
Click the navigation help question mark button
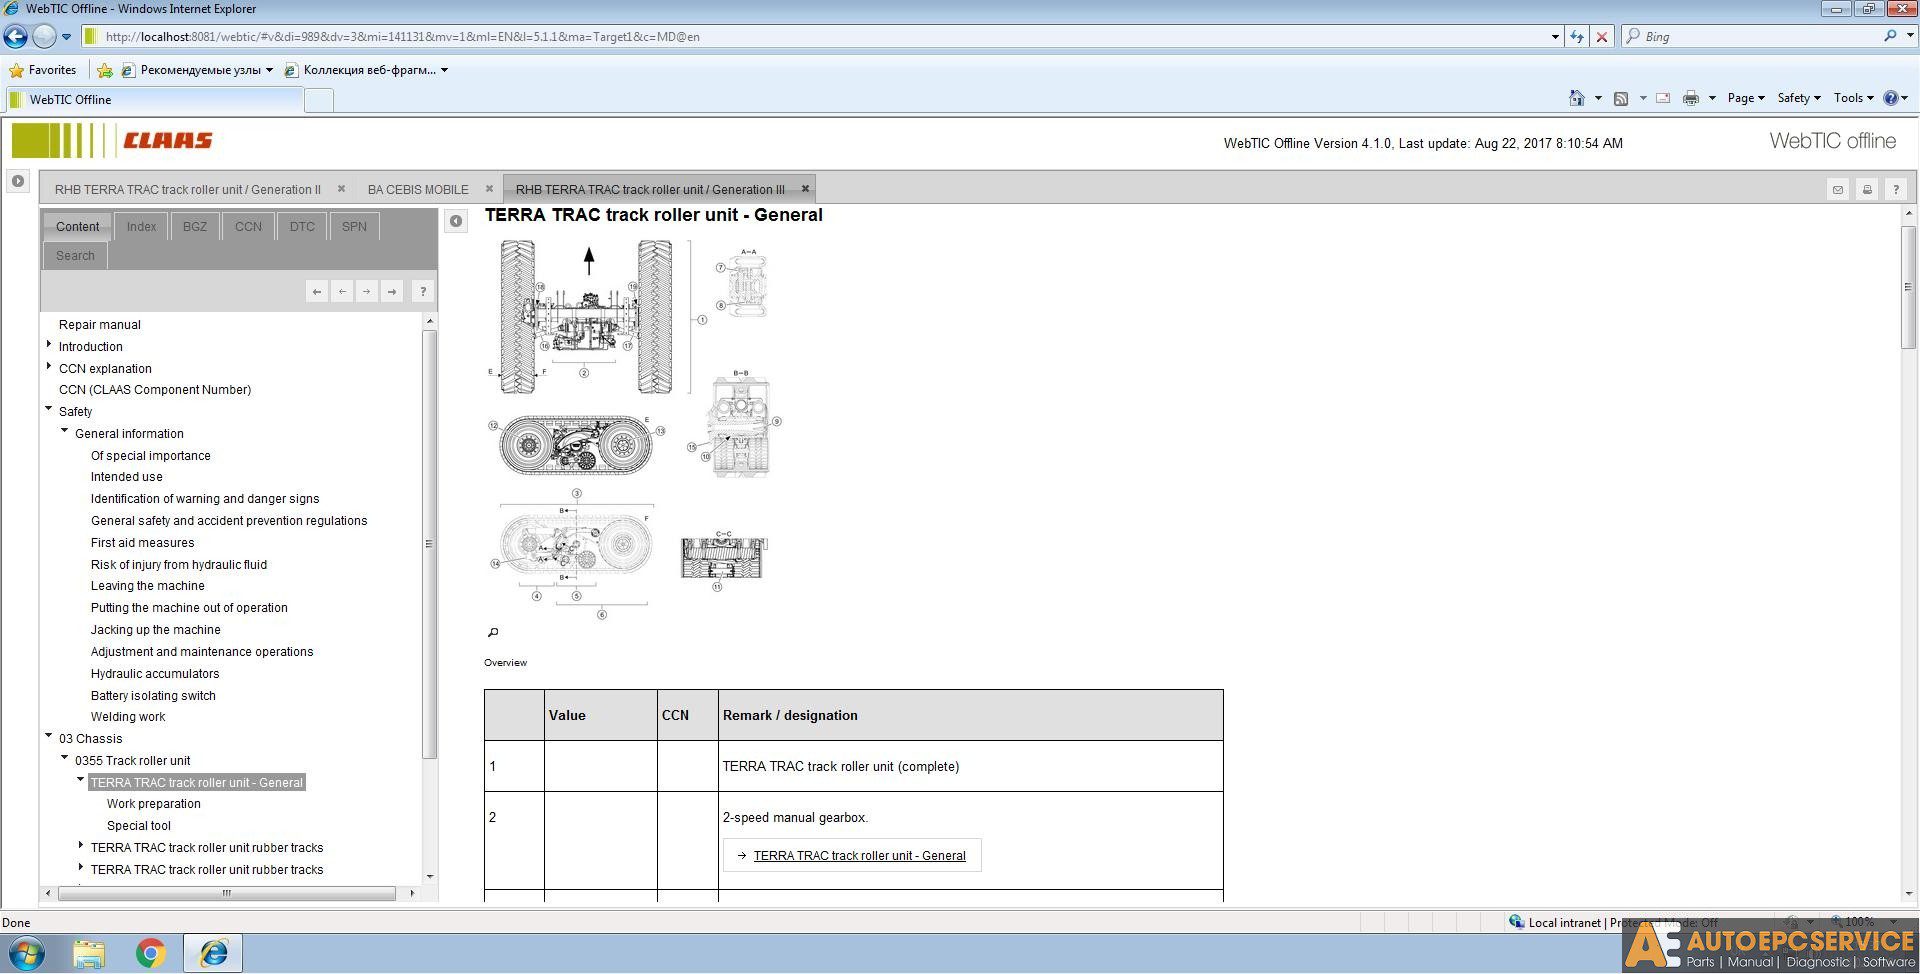tap(423, 292)
